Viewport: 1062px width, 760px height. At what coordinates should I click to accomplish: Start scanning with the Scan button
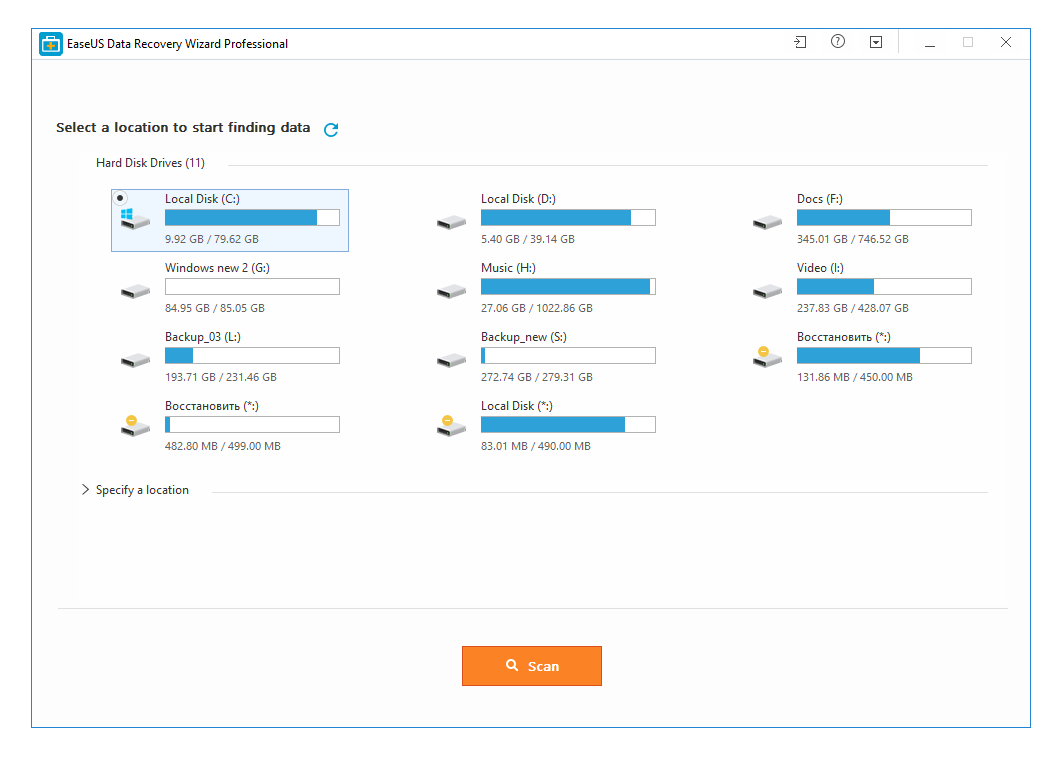click(531, 666)
